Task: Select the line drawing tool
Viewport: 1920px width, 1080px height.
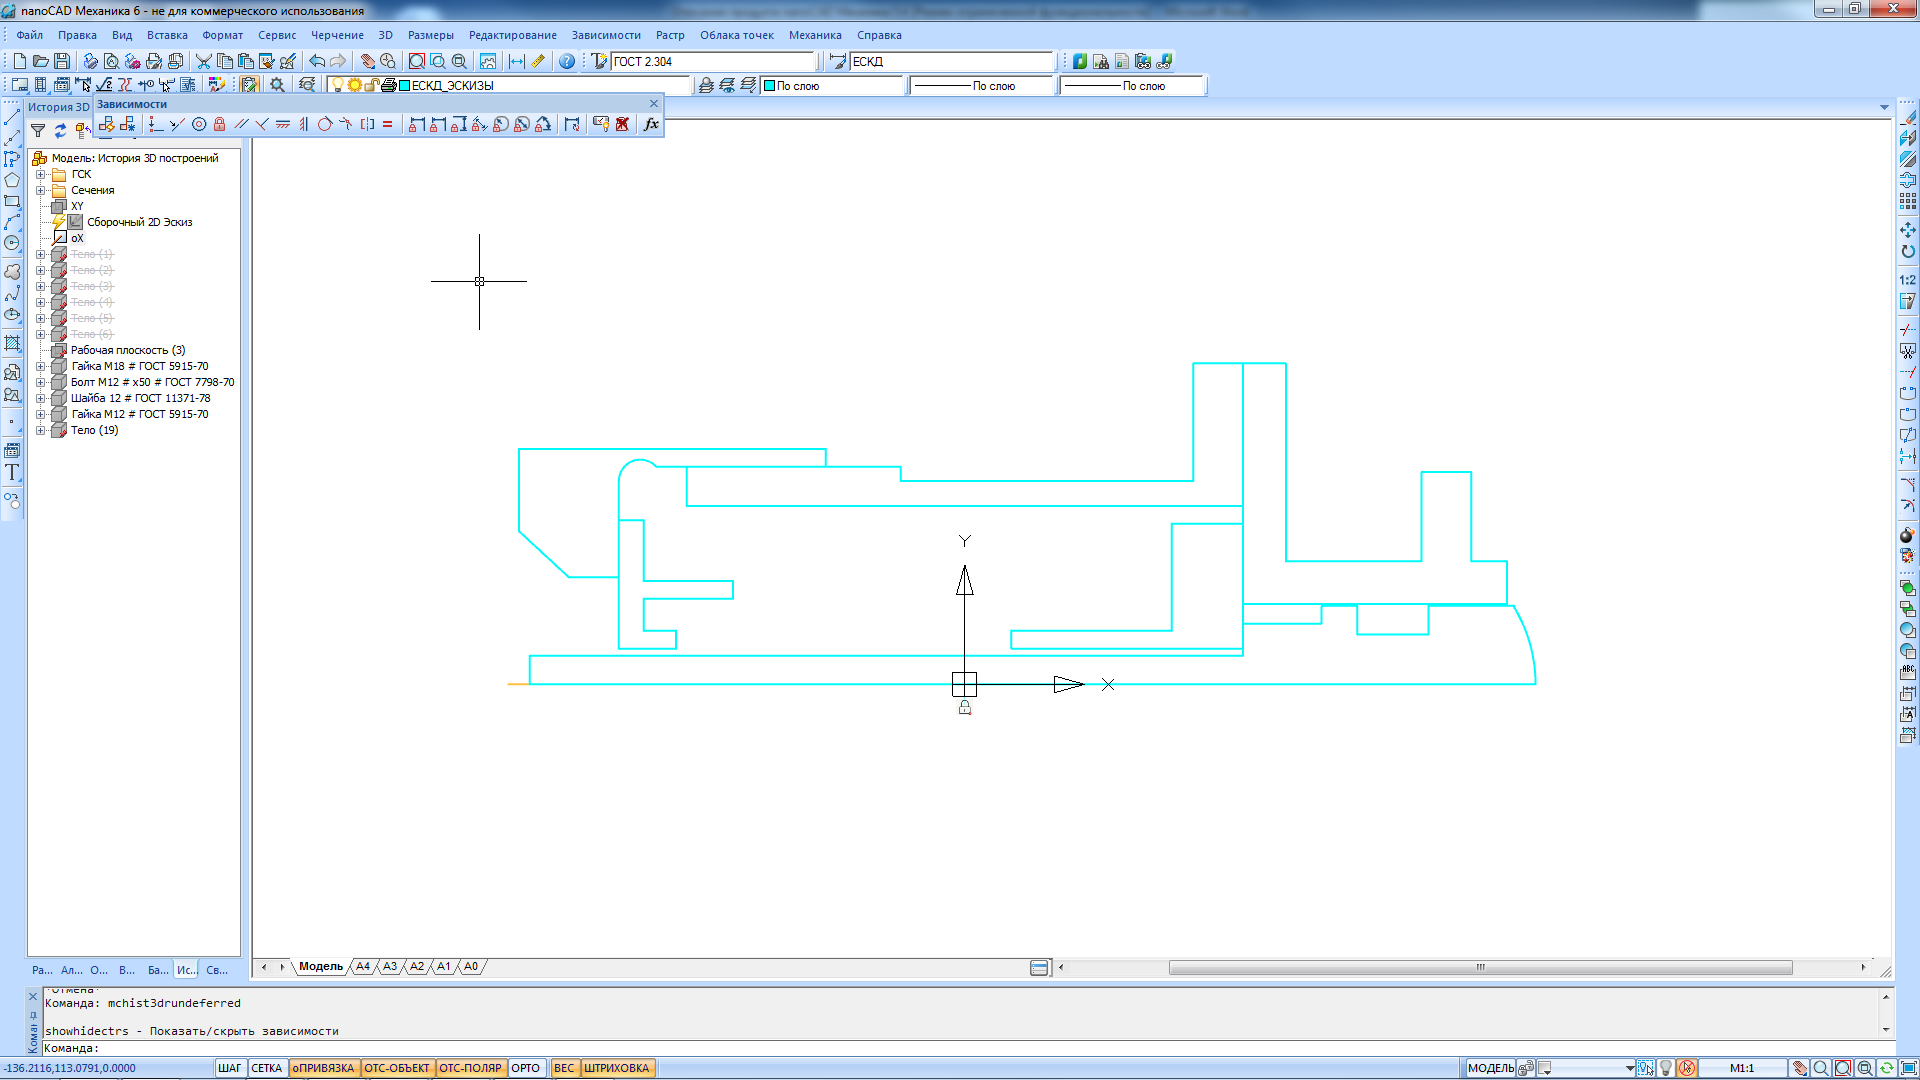Action: click(12, 117)
